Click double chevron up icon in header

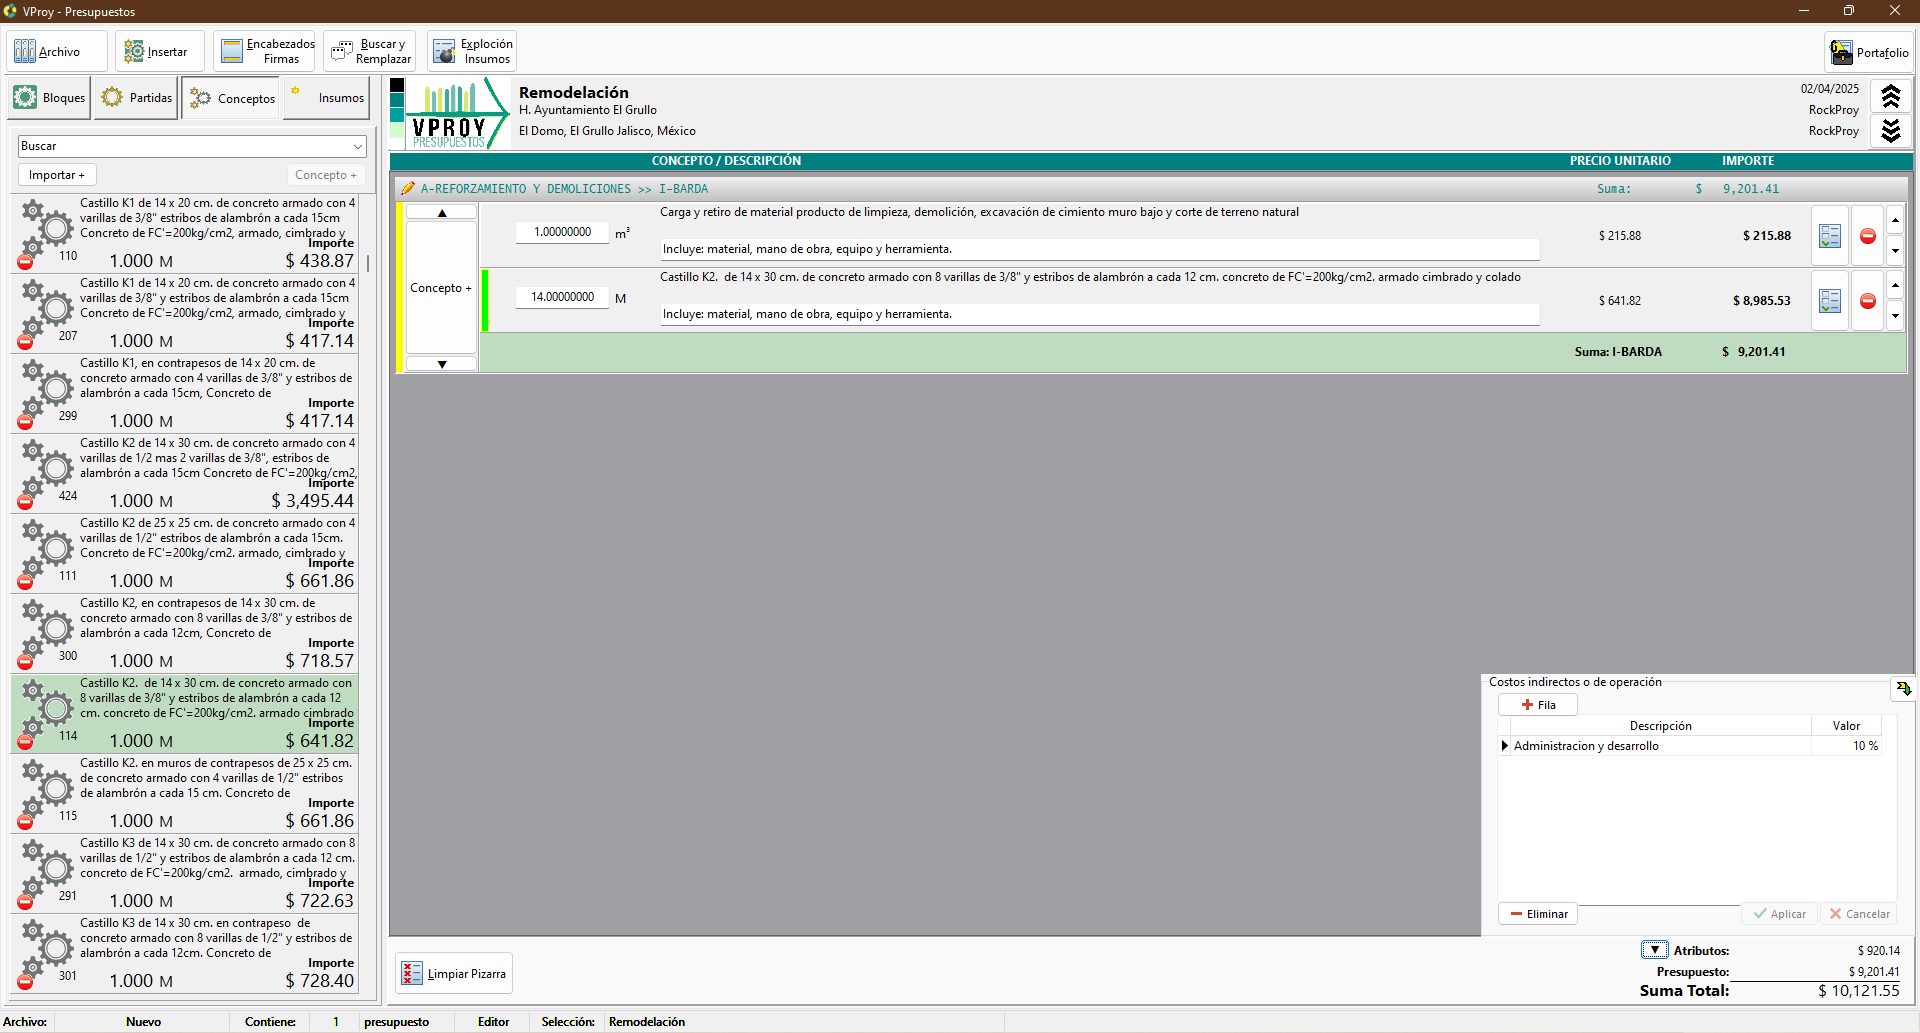click(1890, 97)
